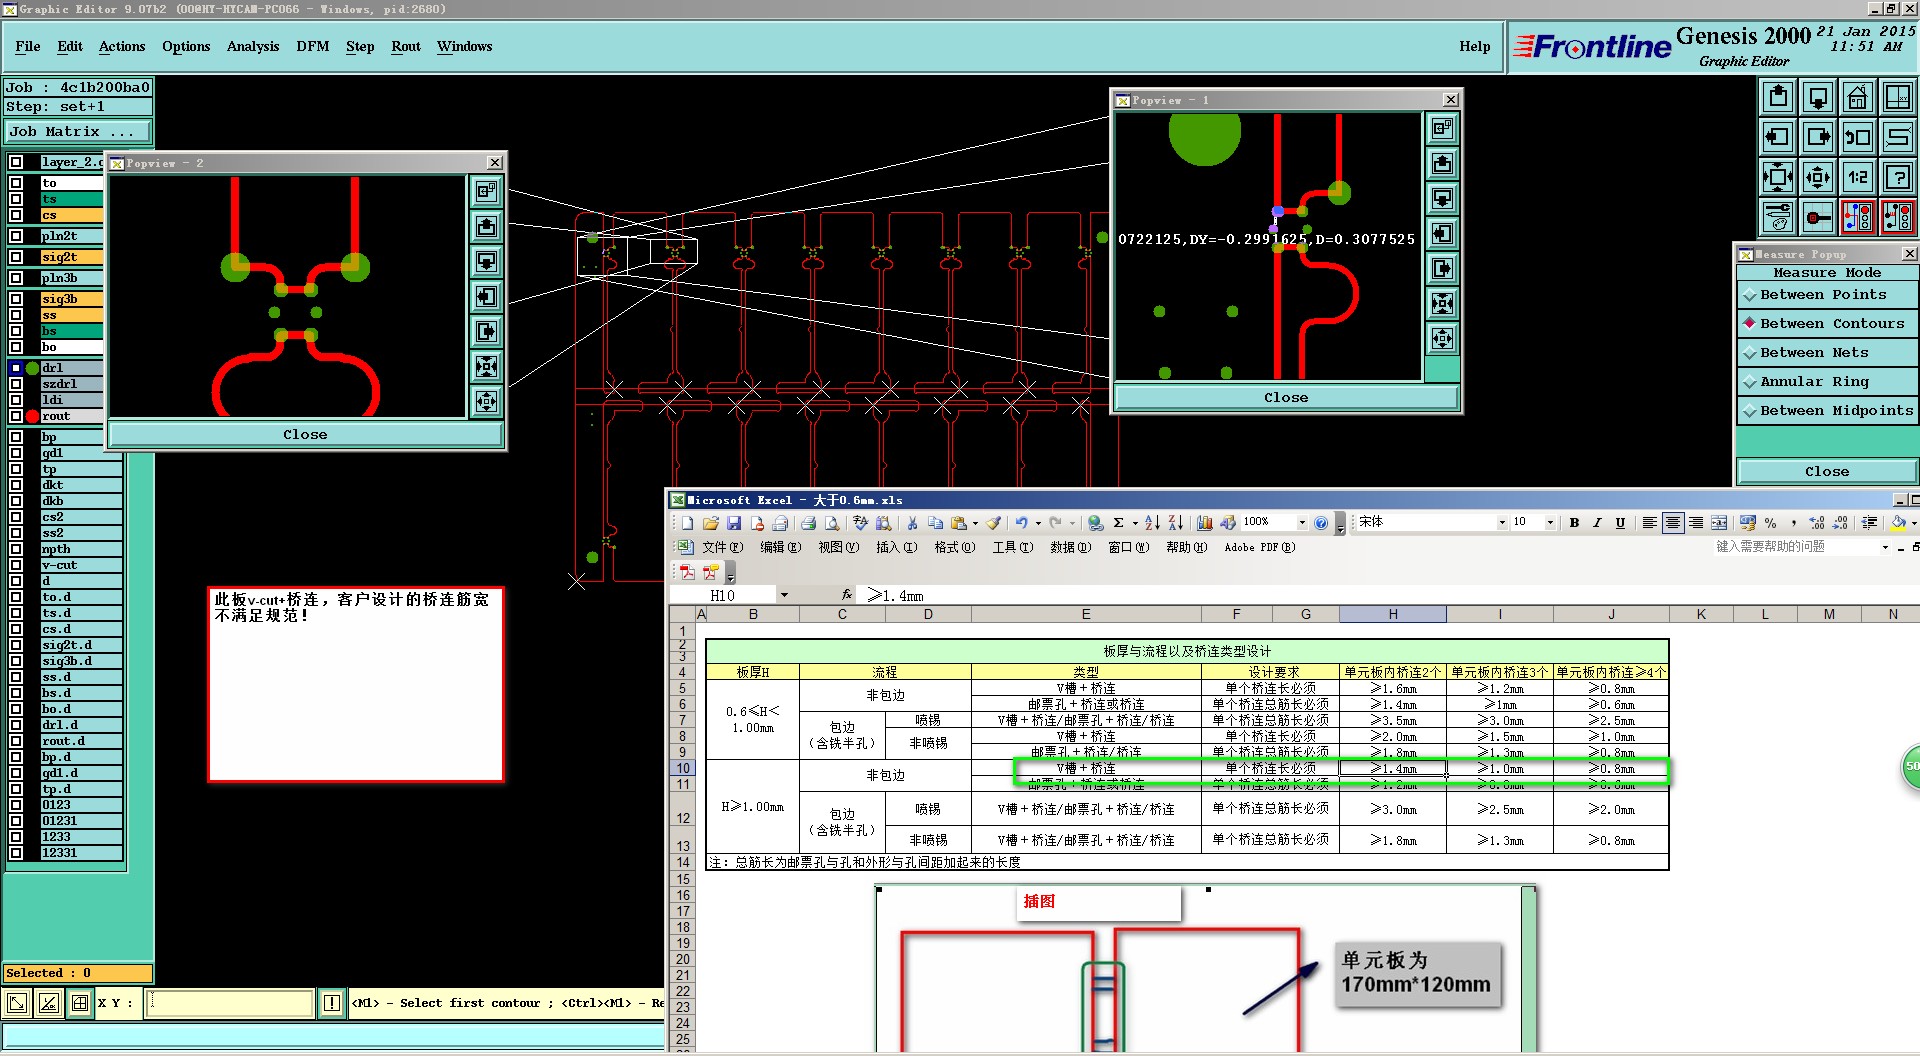Toggle Underline in Excel toolbar
The width and height of the screenshot is (1920, 1056).
click(x=1620, y=523)
